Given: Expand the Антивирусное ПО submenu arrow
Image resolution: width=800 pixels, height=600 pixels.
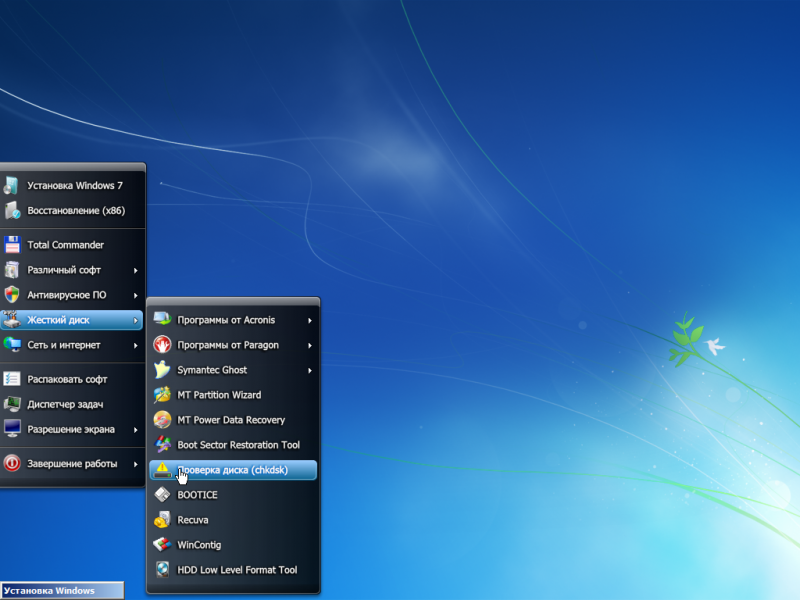Looking at the screenshot, I should coord(136,295).
